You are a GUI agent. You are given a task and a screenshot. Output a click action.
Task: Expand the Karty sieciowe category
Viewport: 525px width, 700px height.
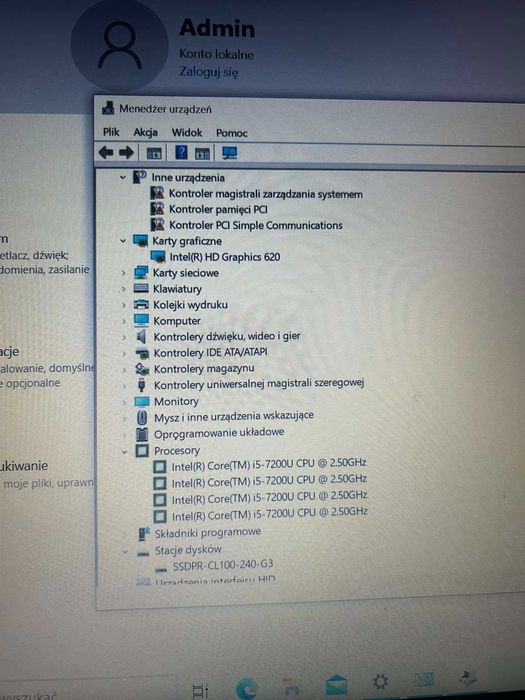pos(124,273)
